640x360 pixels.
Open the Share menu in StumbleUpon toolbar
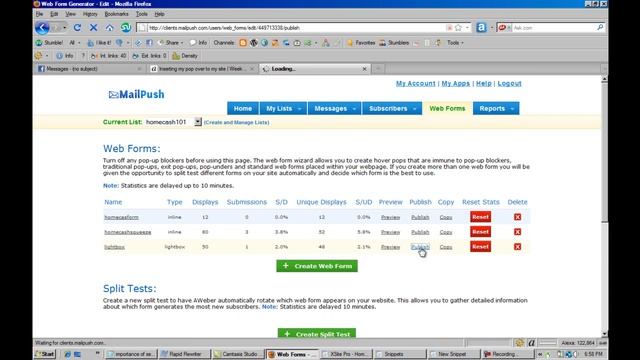click(x=170, y=42)
